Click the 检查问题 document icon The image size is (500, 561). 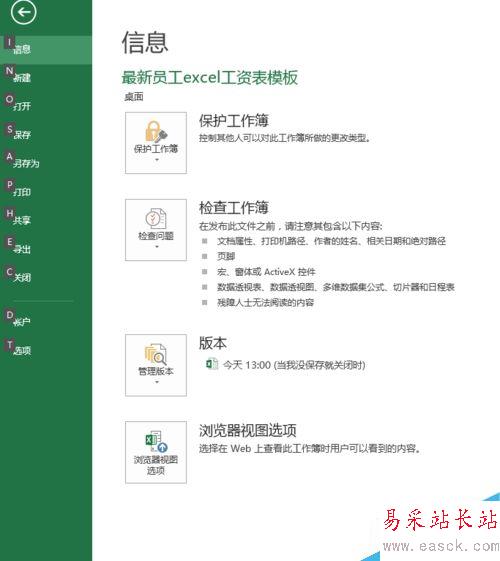coord(156,218)
